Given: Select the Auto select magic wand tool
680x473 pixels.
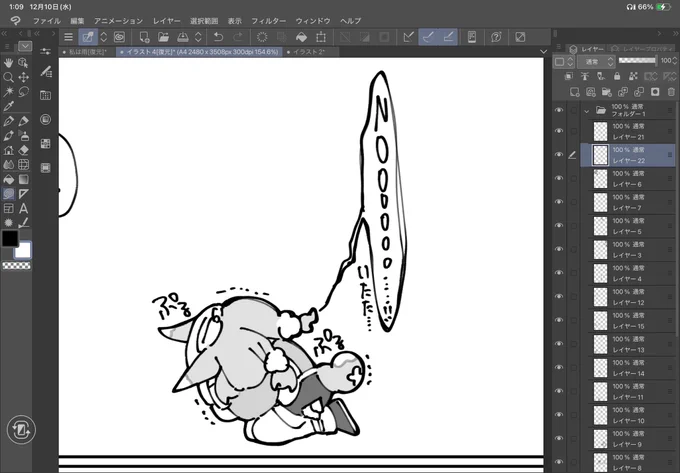Looking at the screenshot, I should click(x=8, y=92).
